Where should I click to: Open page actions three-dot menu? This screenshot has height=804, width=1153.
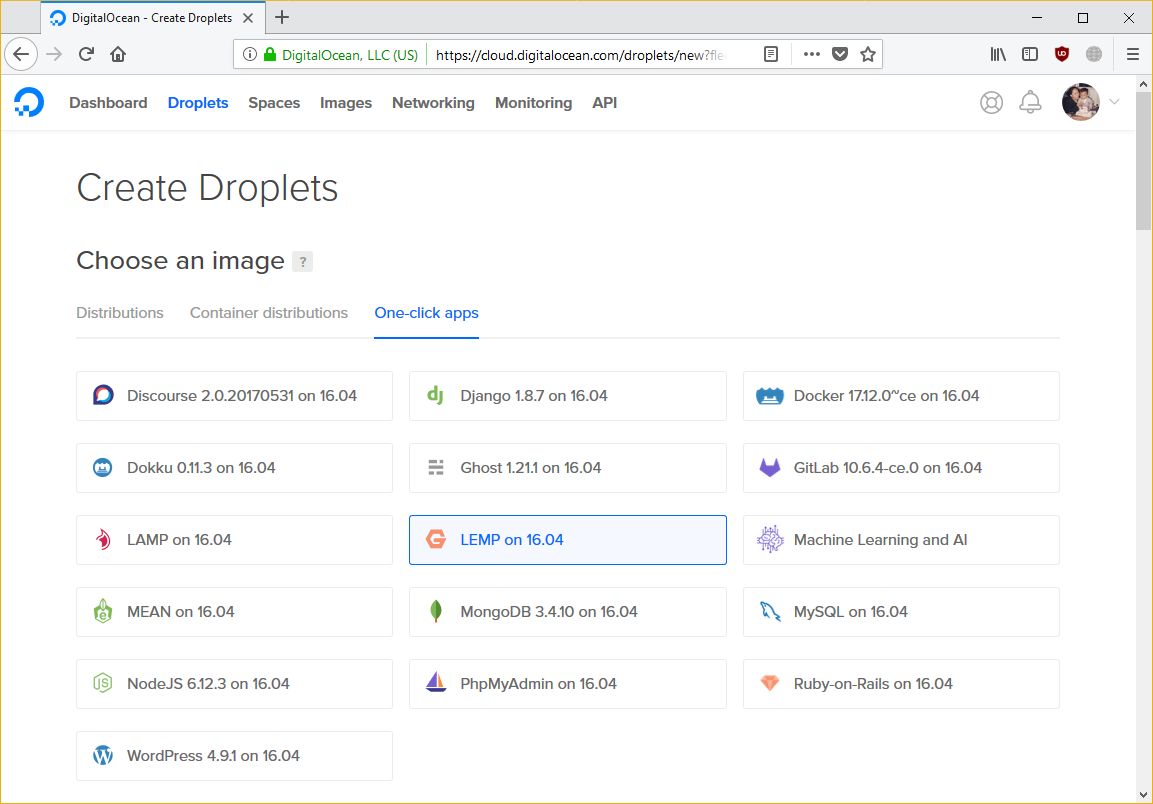(x=812, y=54)
